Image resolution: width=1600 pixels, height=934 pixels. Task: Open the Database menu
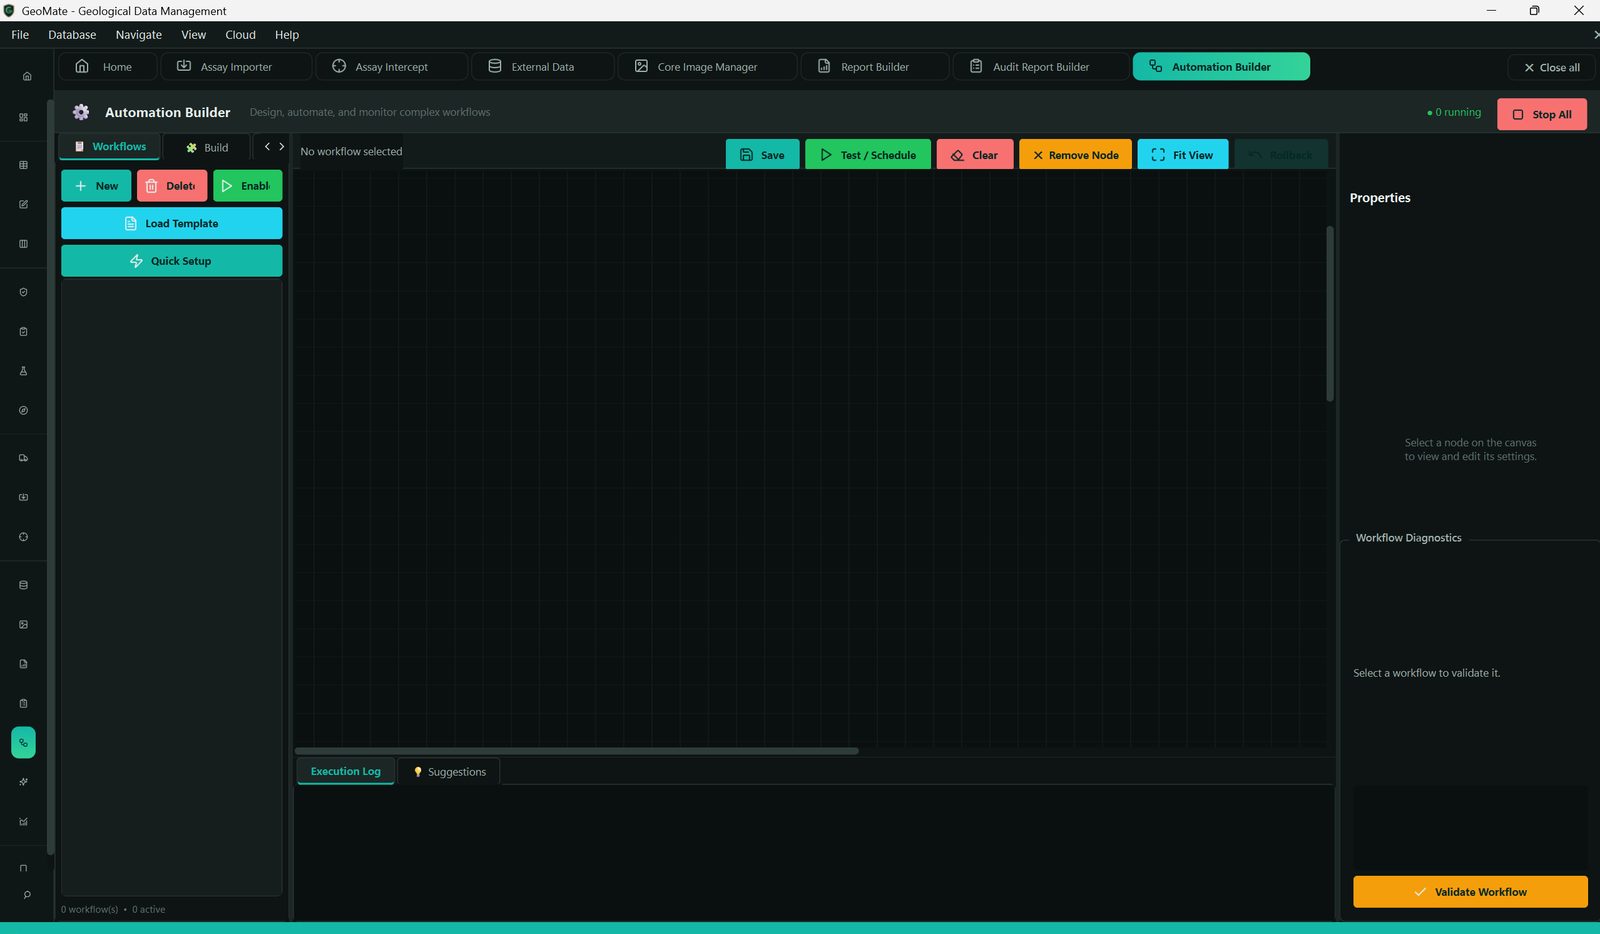(72, 35)
